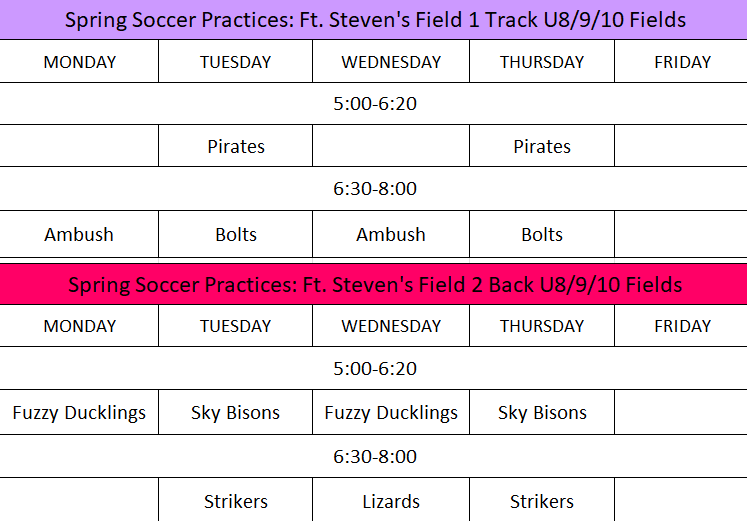Click the FRIDAY header under Field 1
Viewport: 747px width, 521px height.
click(x=682, y=62)
